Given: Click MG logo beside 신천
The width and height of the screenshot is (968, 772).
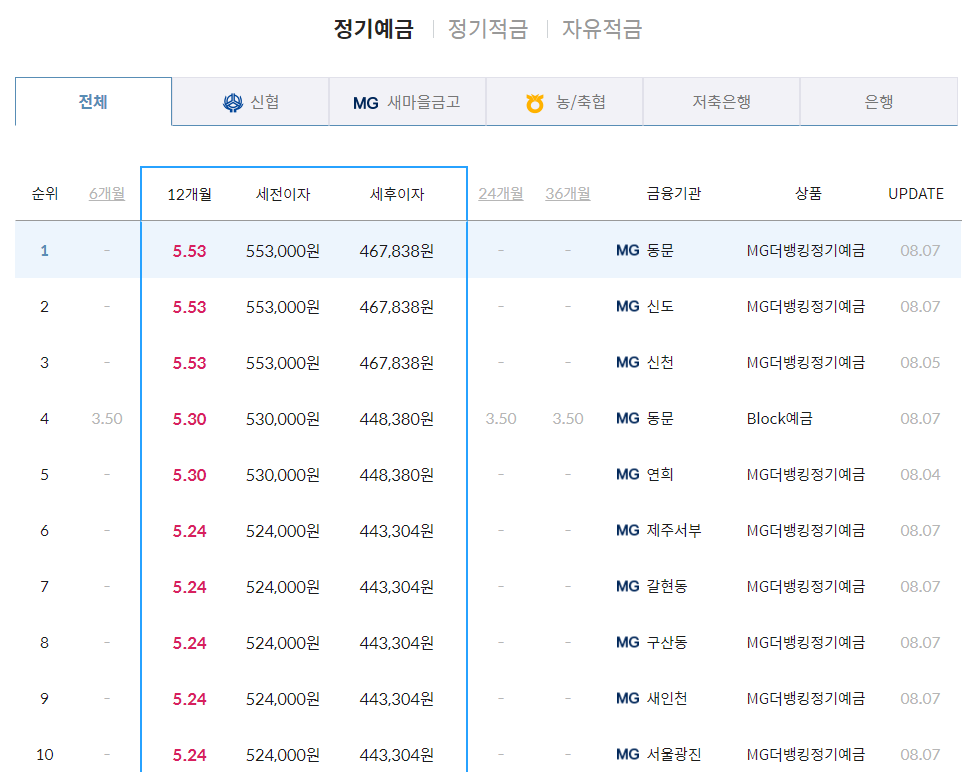Looking at the screenshot, I should [628, 363].
